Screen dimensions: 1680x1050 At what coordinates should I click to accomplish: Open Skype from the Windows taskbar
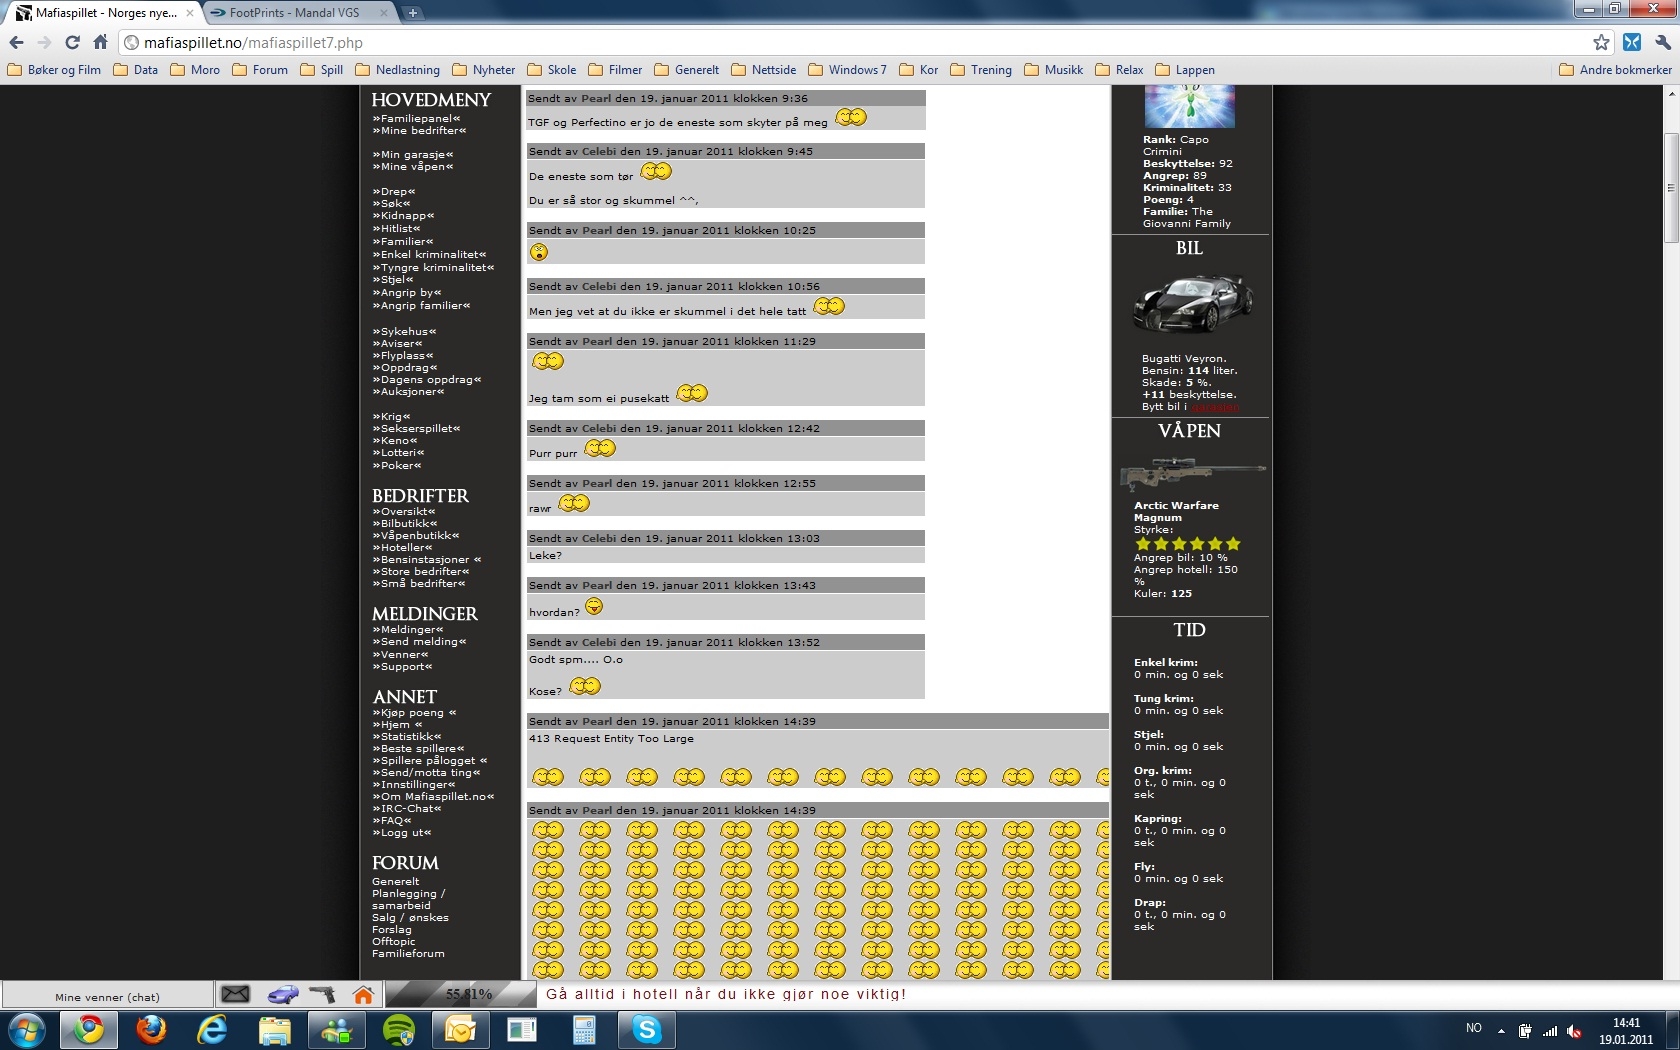(647, 1029)
